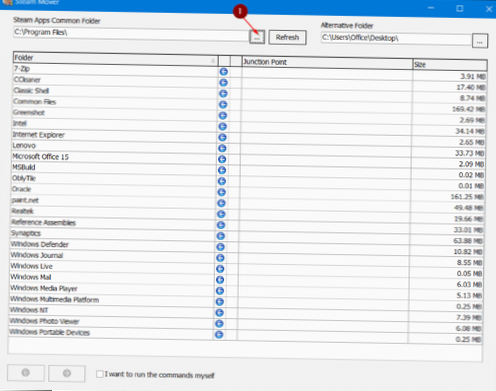This screenshot has width=496, height=391.
Task: Click the Alternative Folder path field
Action: (x=396, y=38)
